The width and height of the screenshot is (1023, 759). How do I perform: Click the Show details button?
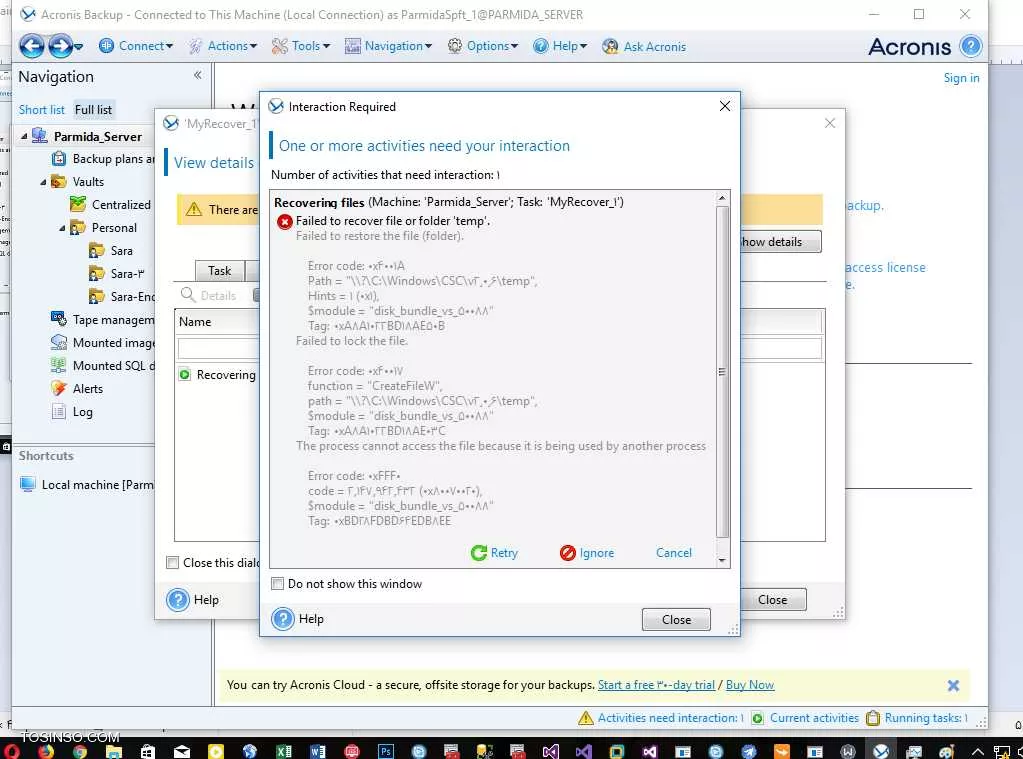(x=780, y=241)
